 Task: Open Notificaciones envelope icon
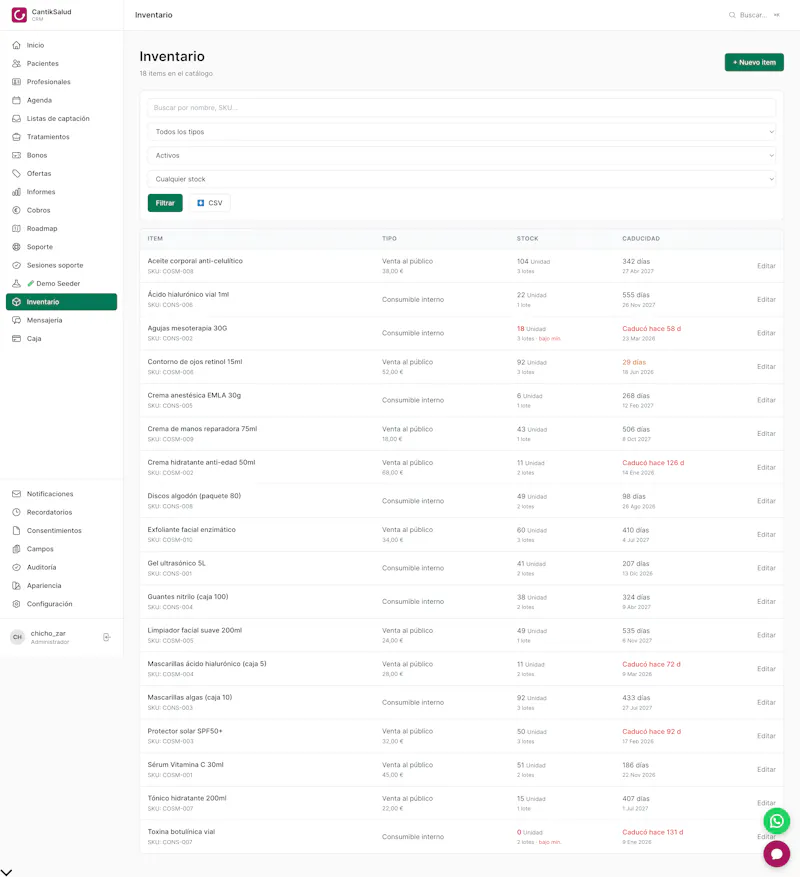[16, 494]
